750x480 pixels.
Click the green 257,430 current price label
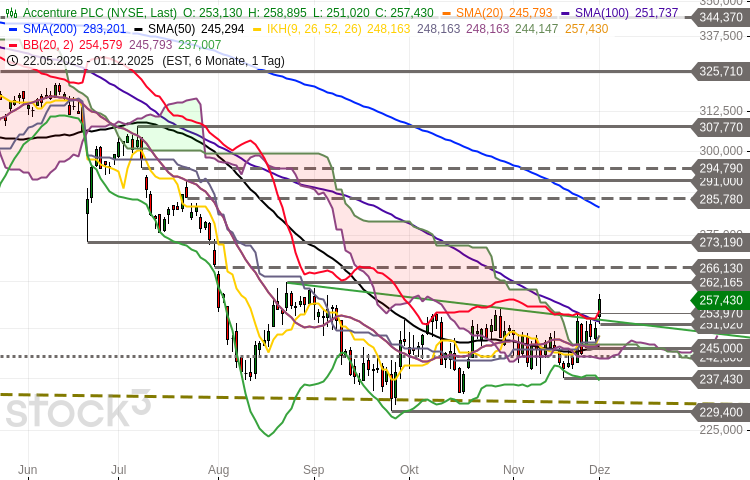[718, 300]
